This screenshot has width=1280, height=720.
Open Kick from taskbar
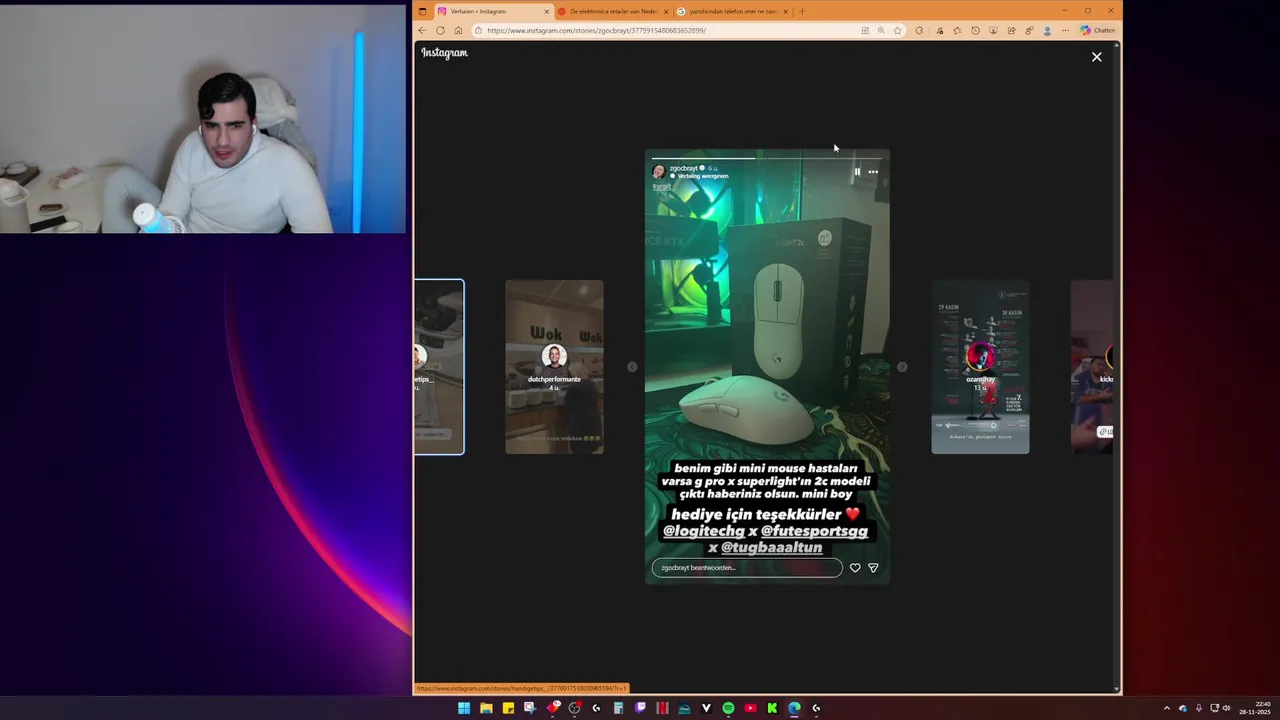tap(772, 708)
